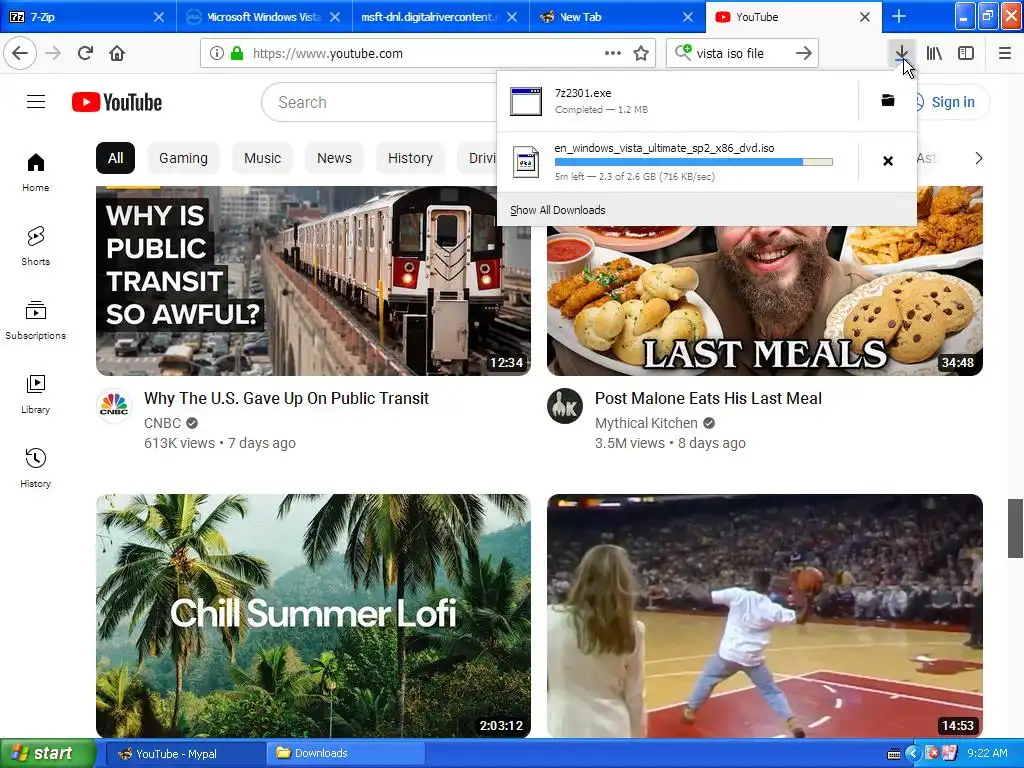Image resolution: width=1024 pixels, height=768 pixels.
Task: Go to YouTube Home in sidebar
Action: pyautogui.click(x=35, y=172)
